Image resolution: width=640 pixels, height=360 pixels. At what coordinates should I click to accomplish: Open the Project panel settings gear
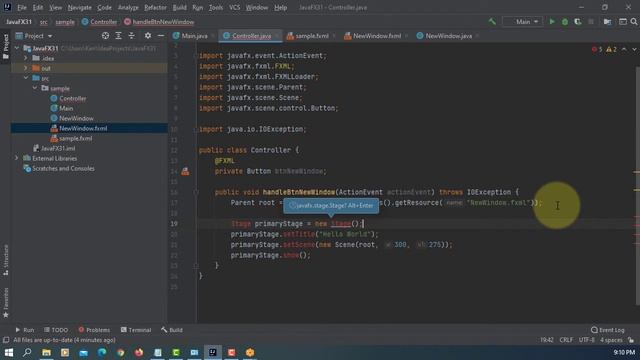[148, 36]
